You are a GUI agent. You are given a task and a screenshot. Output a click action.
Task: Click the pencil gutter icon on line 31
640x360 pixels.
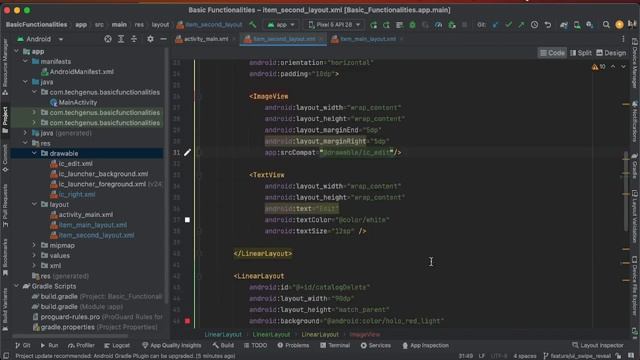187,153
